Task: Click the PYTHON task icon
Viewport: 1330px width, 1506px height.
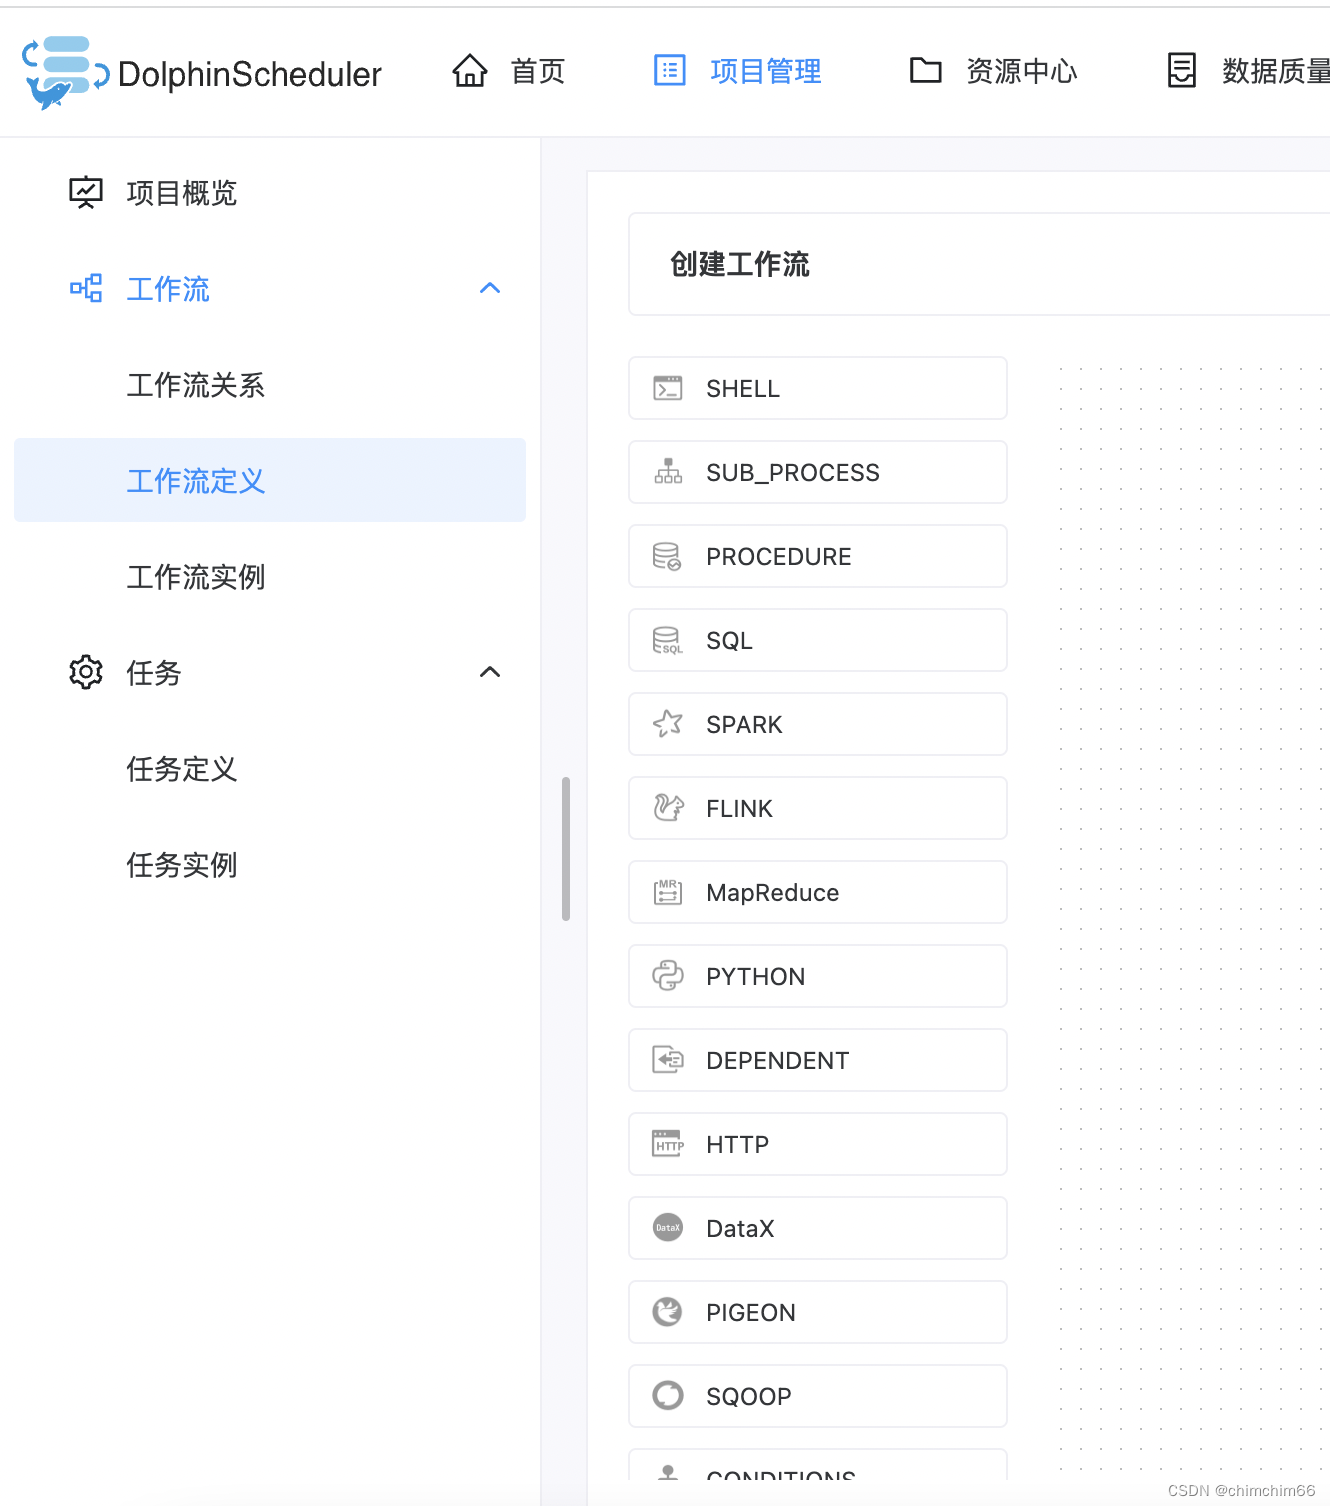Action: (668, 975)
